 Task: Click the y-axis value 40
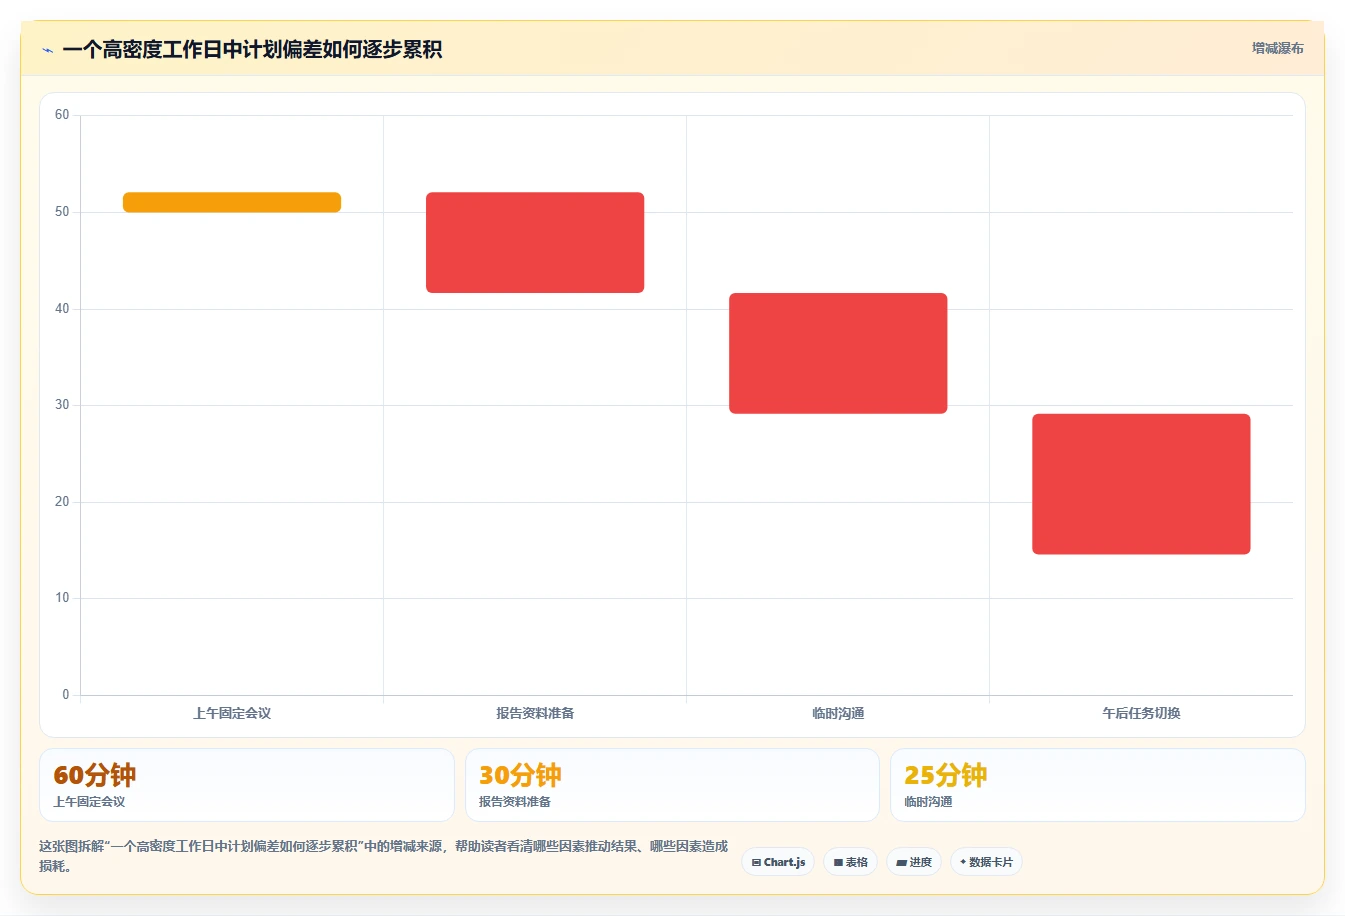click(x=62, y=309)
